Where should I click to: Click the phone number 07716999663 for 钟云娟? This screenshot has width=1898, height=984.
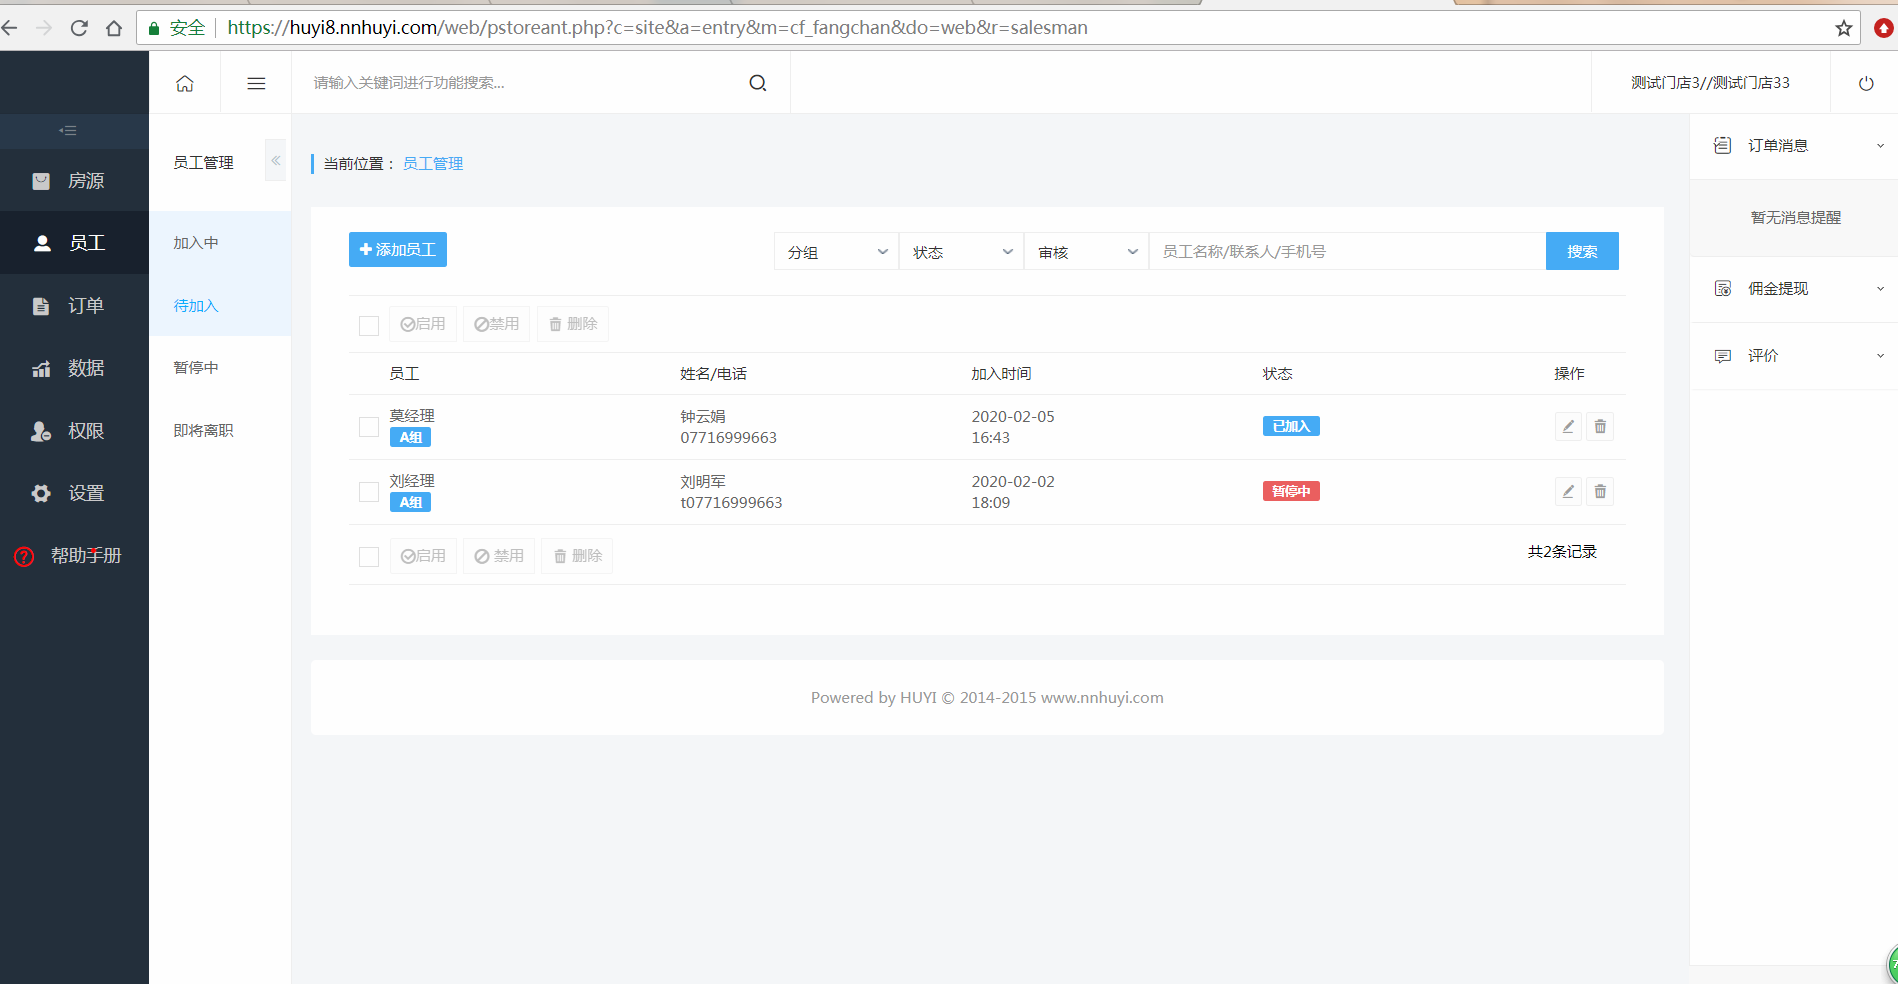click(729, 438)
